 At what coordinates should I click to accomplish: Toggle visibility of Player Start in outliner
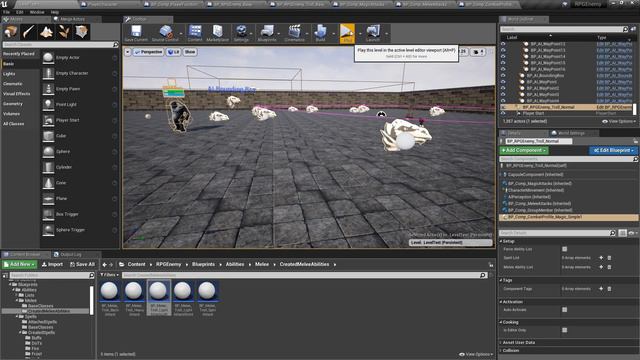tap(503, 113)
